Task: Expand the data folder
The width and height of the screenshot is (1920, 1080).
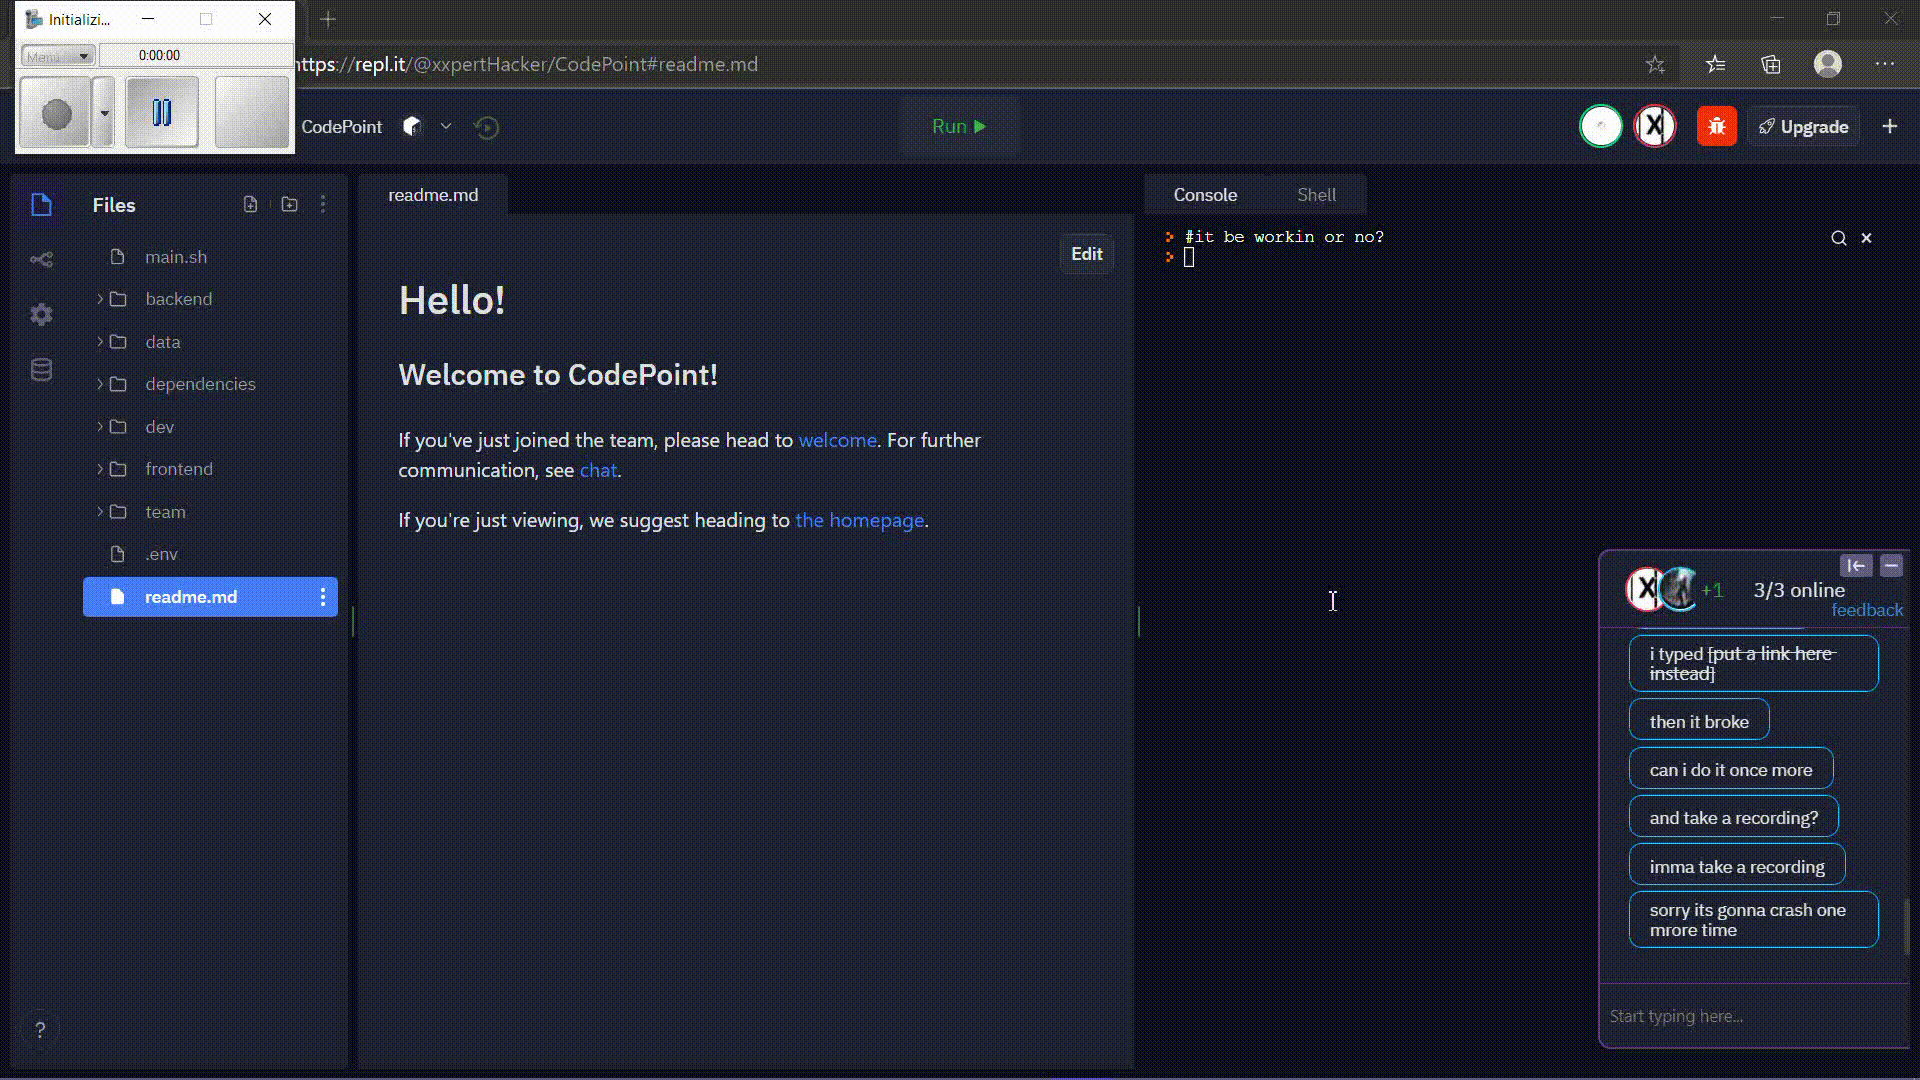Action: point(100,342)
